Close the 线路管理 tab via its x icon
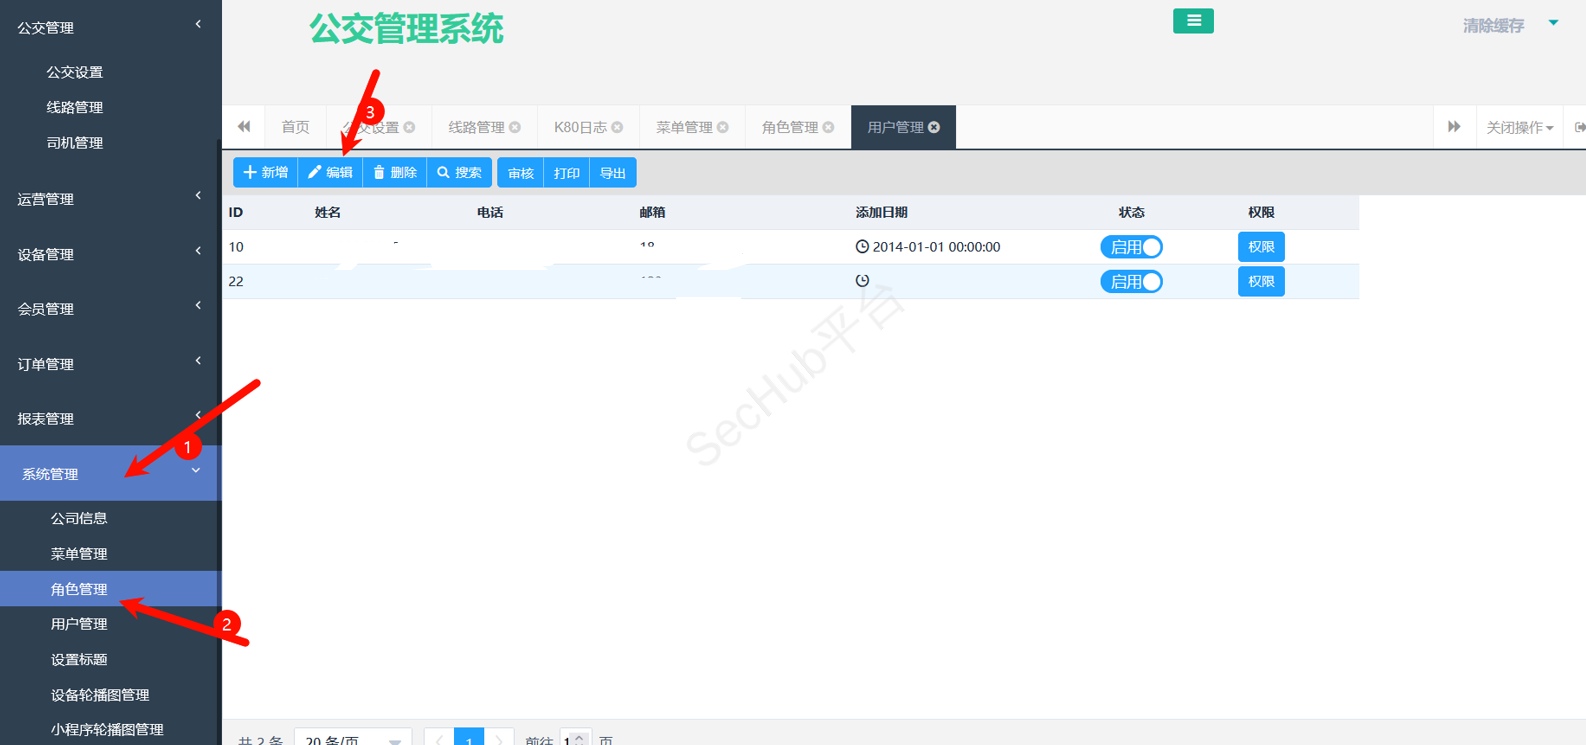 [x=515, y=127]
